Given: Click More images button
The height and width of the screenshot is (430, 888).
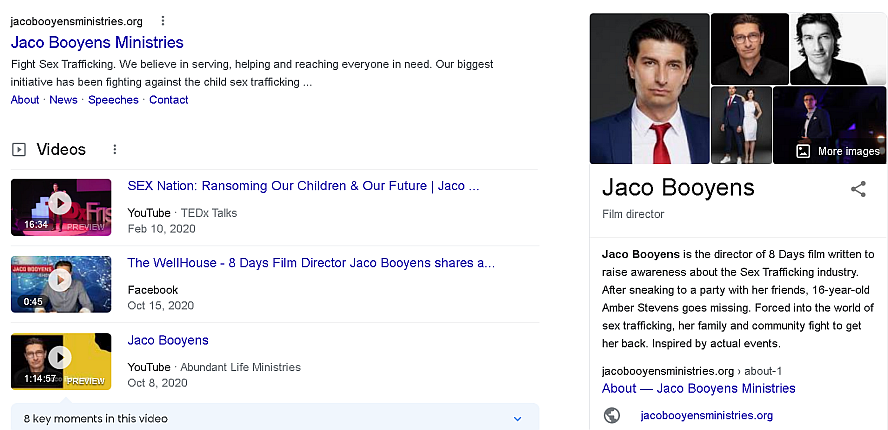Looking at the screenshot, I should tap(839, 151).
